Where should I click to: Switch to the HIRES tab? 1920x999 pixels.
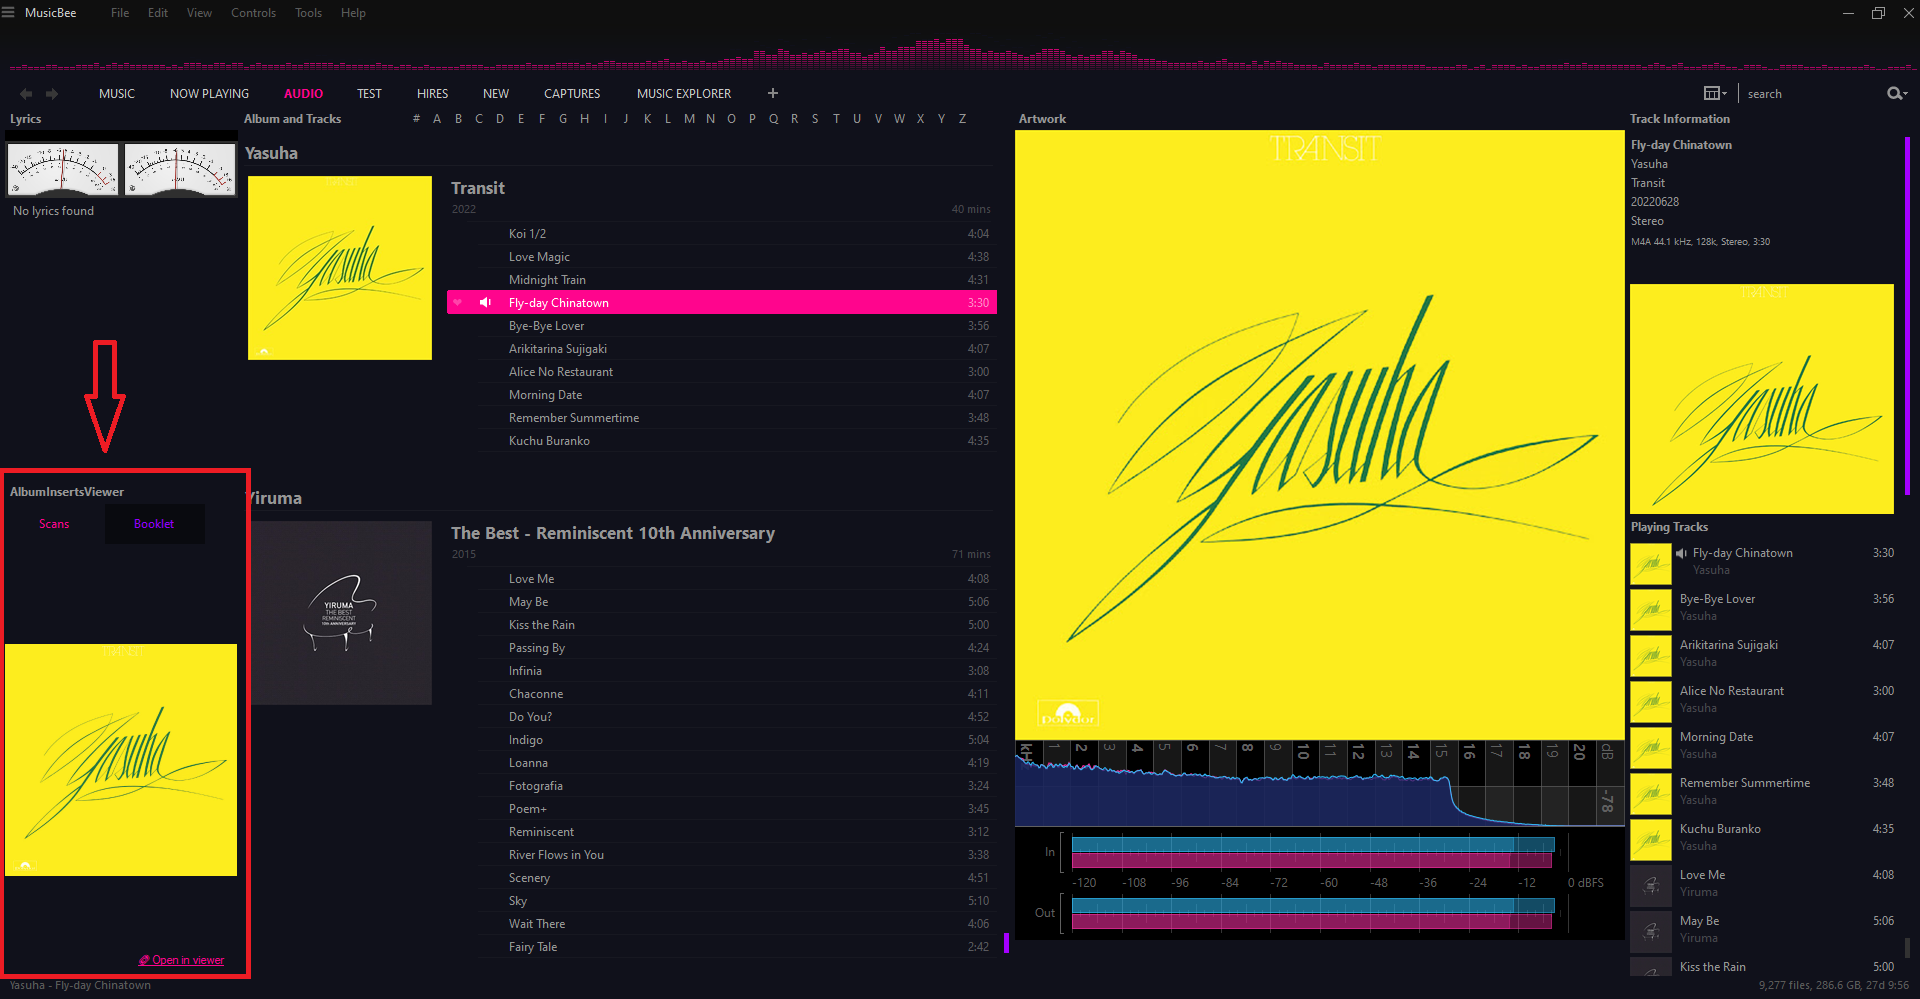point(432,94)
